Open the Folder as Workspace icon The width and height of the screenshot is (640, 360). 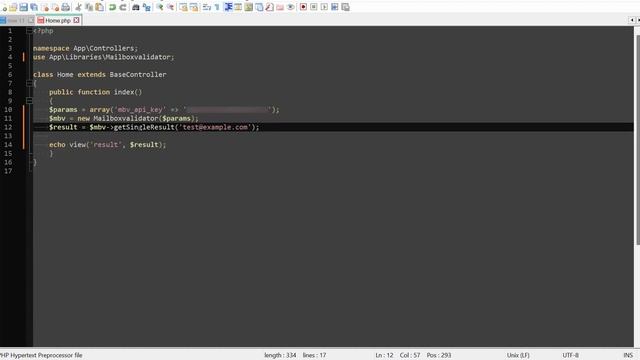(280, 7)
